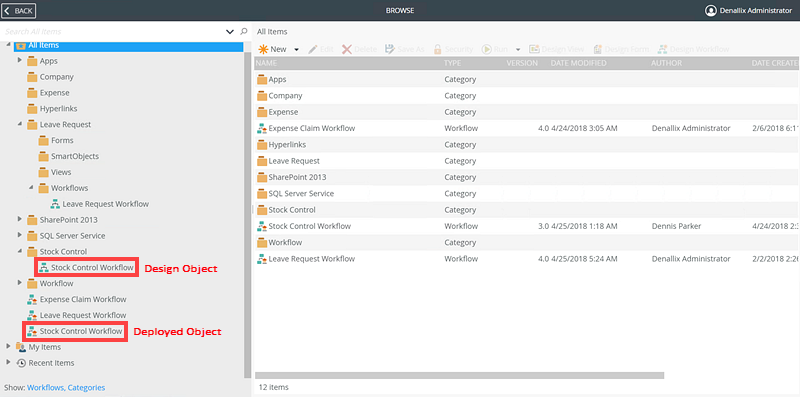The height and width of the screenshot is (397, 800).
Task: Click the Design Workflow toolbar item
Action: click(693, 49)
